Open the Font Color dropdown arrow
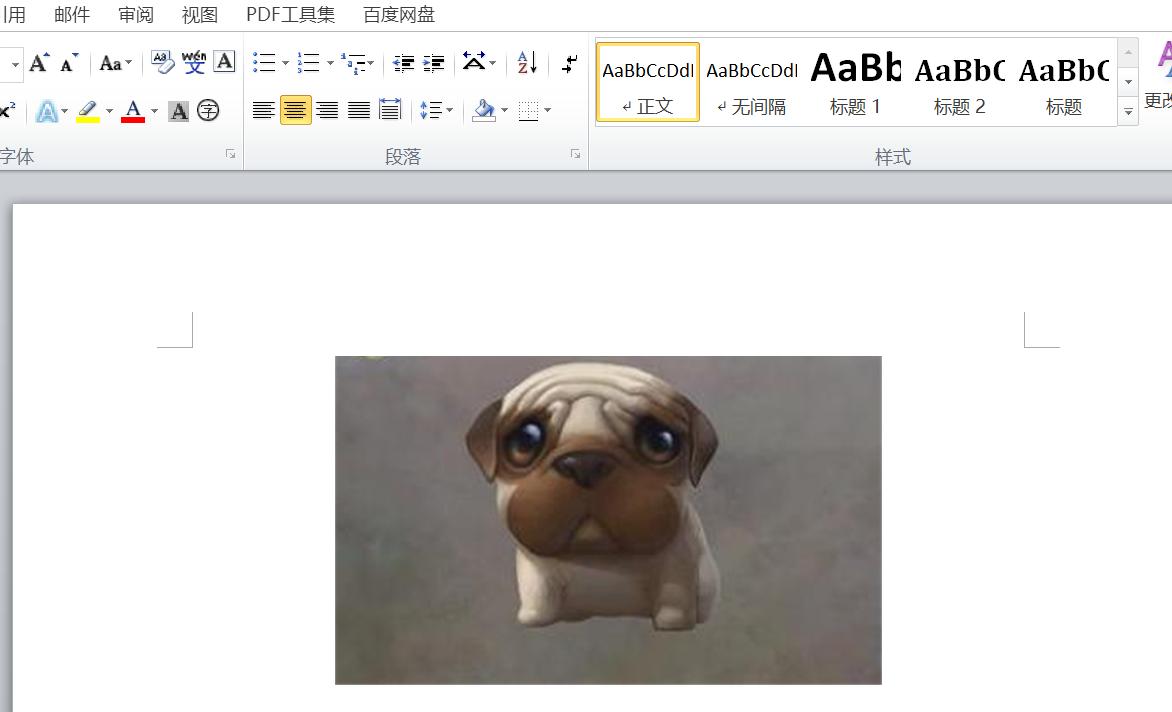Image resolution: width=1172 pixels, height=712 pixels. (x=155, y=110)
